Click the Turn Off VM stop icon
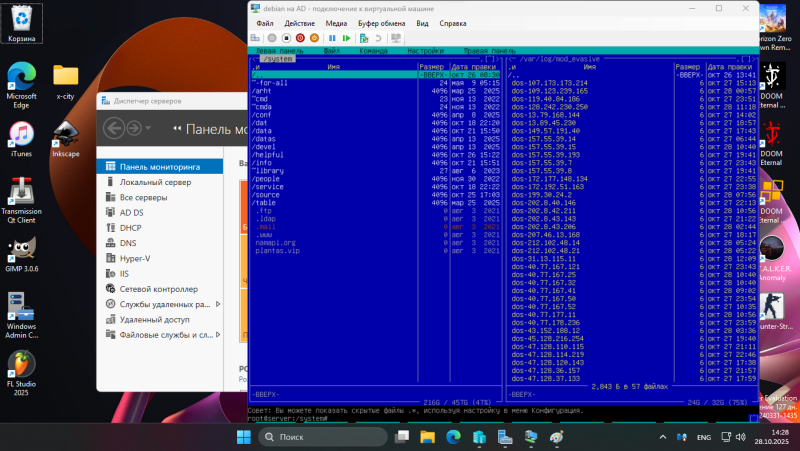 coord(286,37)
